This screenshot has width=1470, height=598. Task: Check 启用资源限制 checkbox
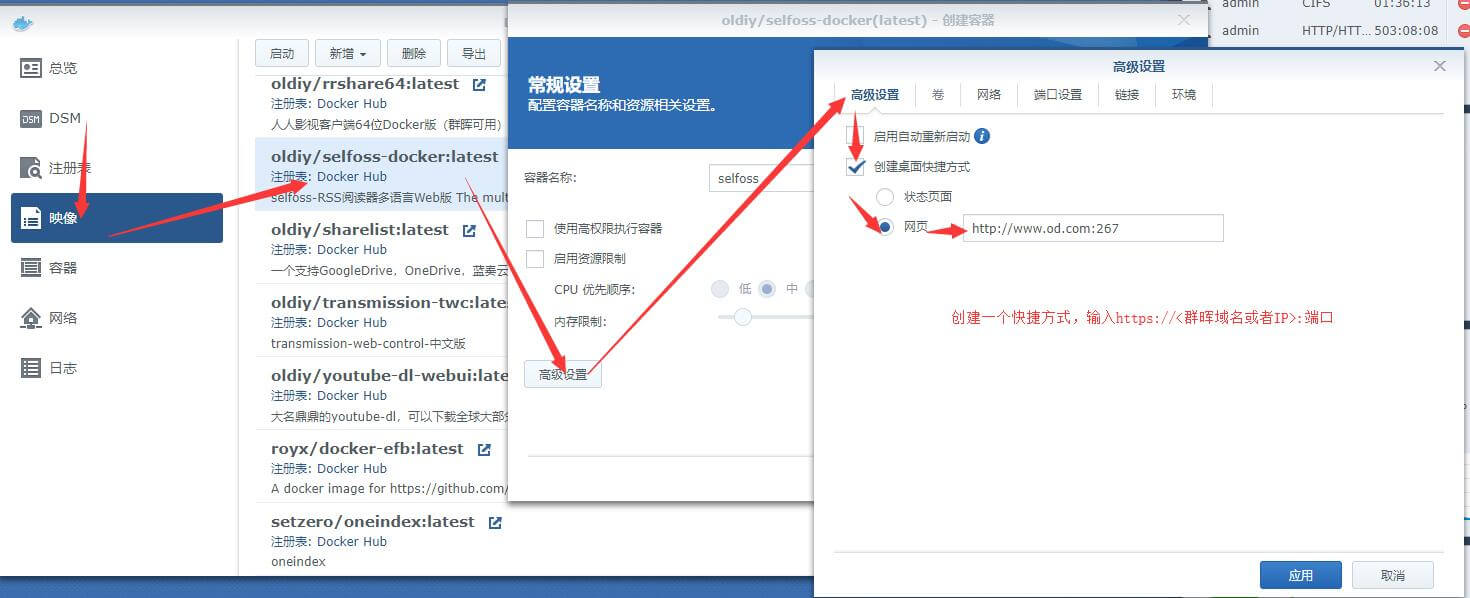click(x=535, y=258)
